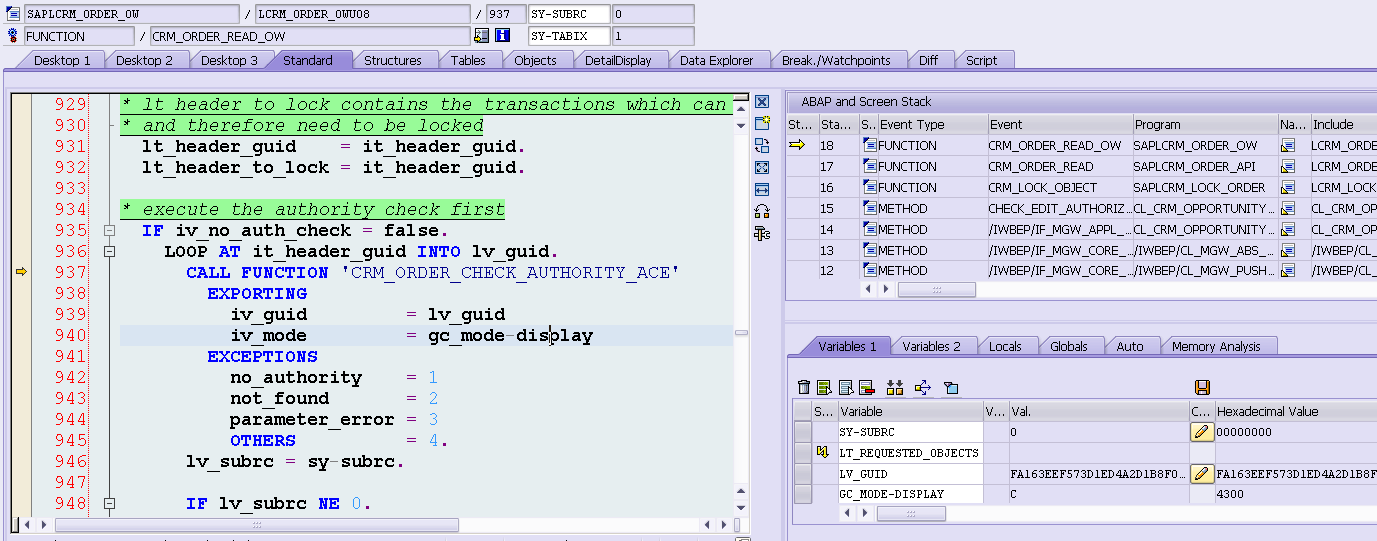Click the delete row icon with red bar

(x=866, y=387)
